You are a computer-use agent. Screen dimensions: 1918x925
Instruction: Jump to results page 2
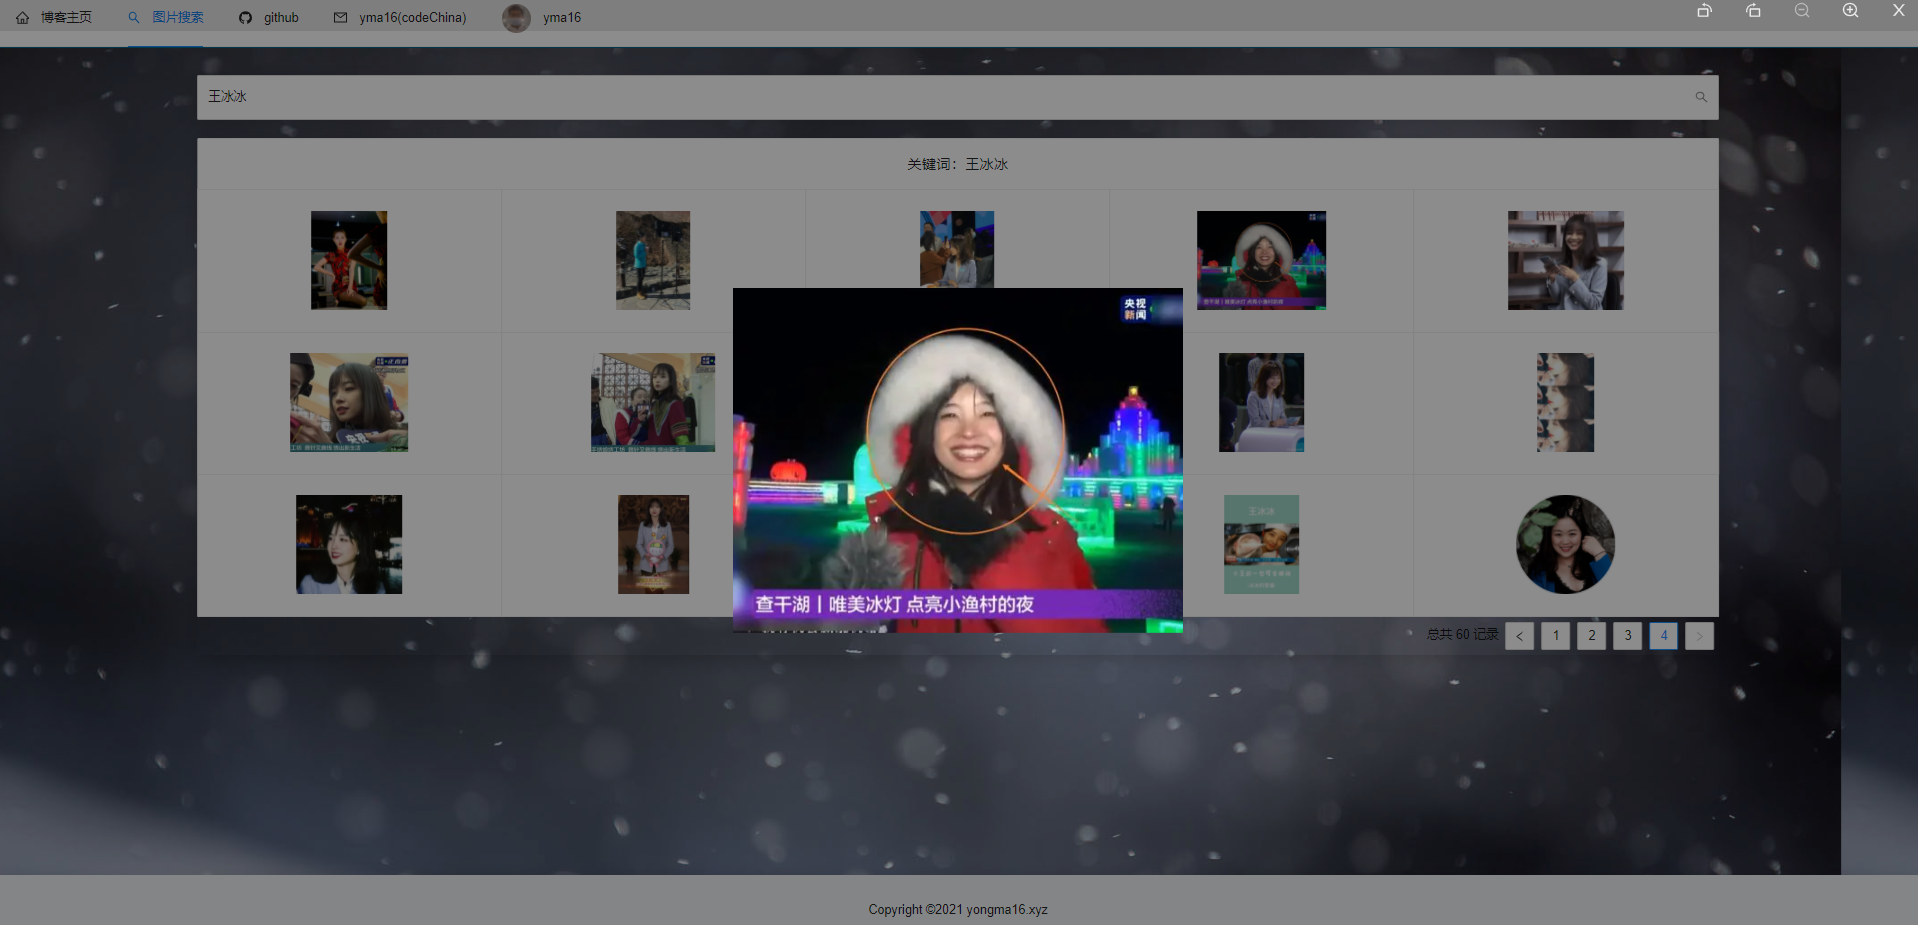(x=1591, y=636)
